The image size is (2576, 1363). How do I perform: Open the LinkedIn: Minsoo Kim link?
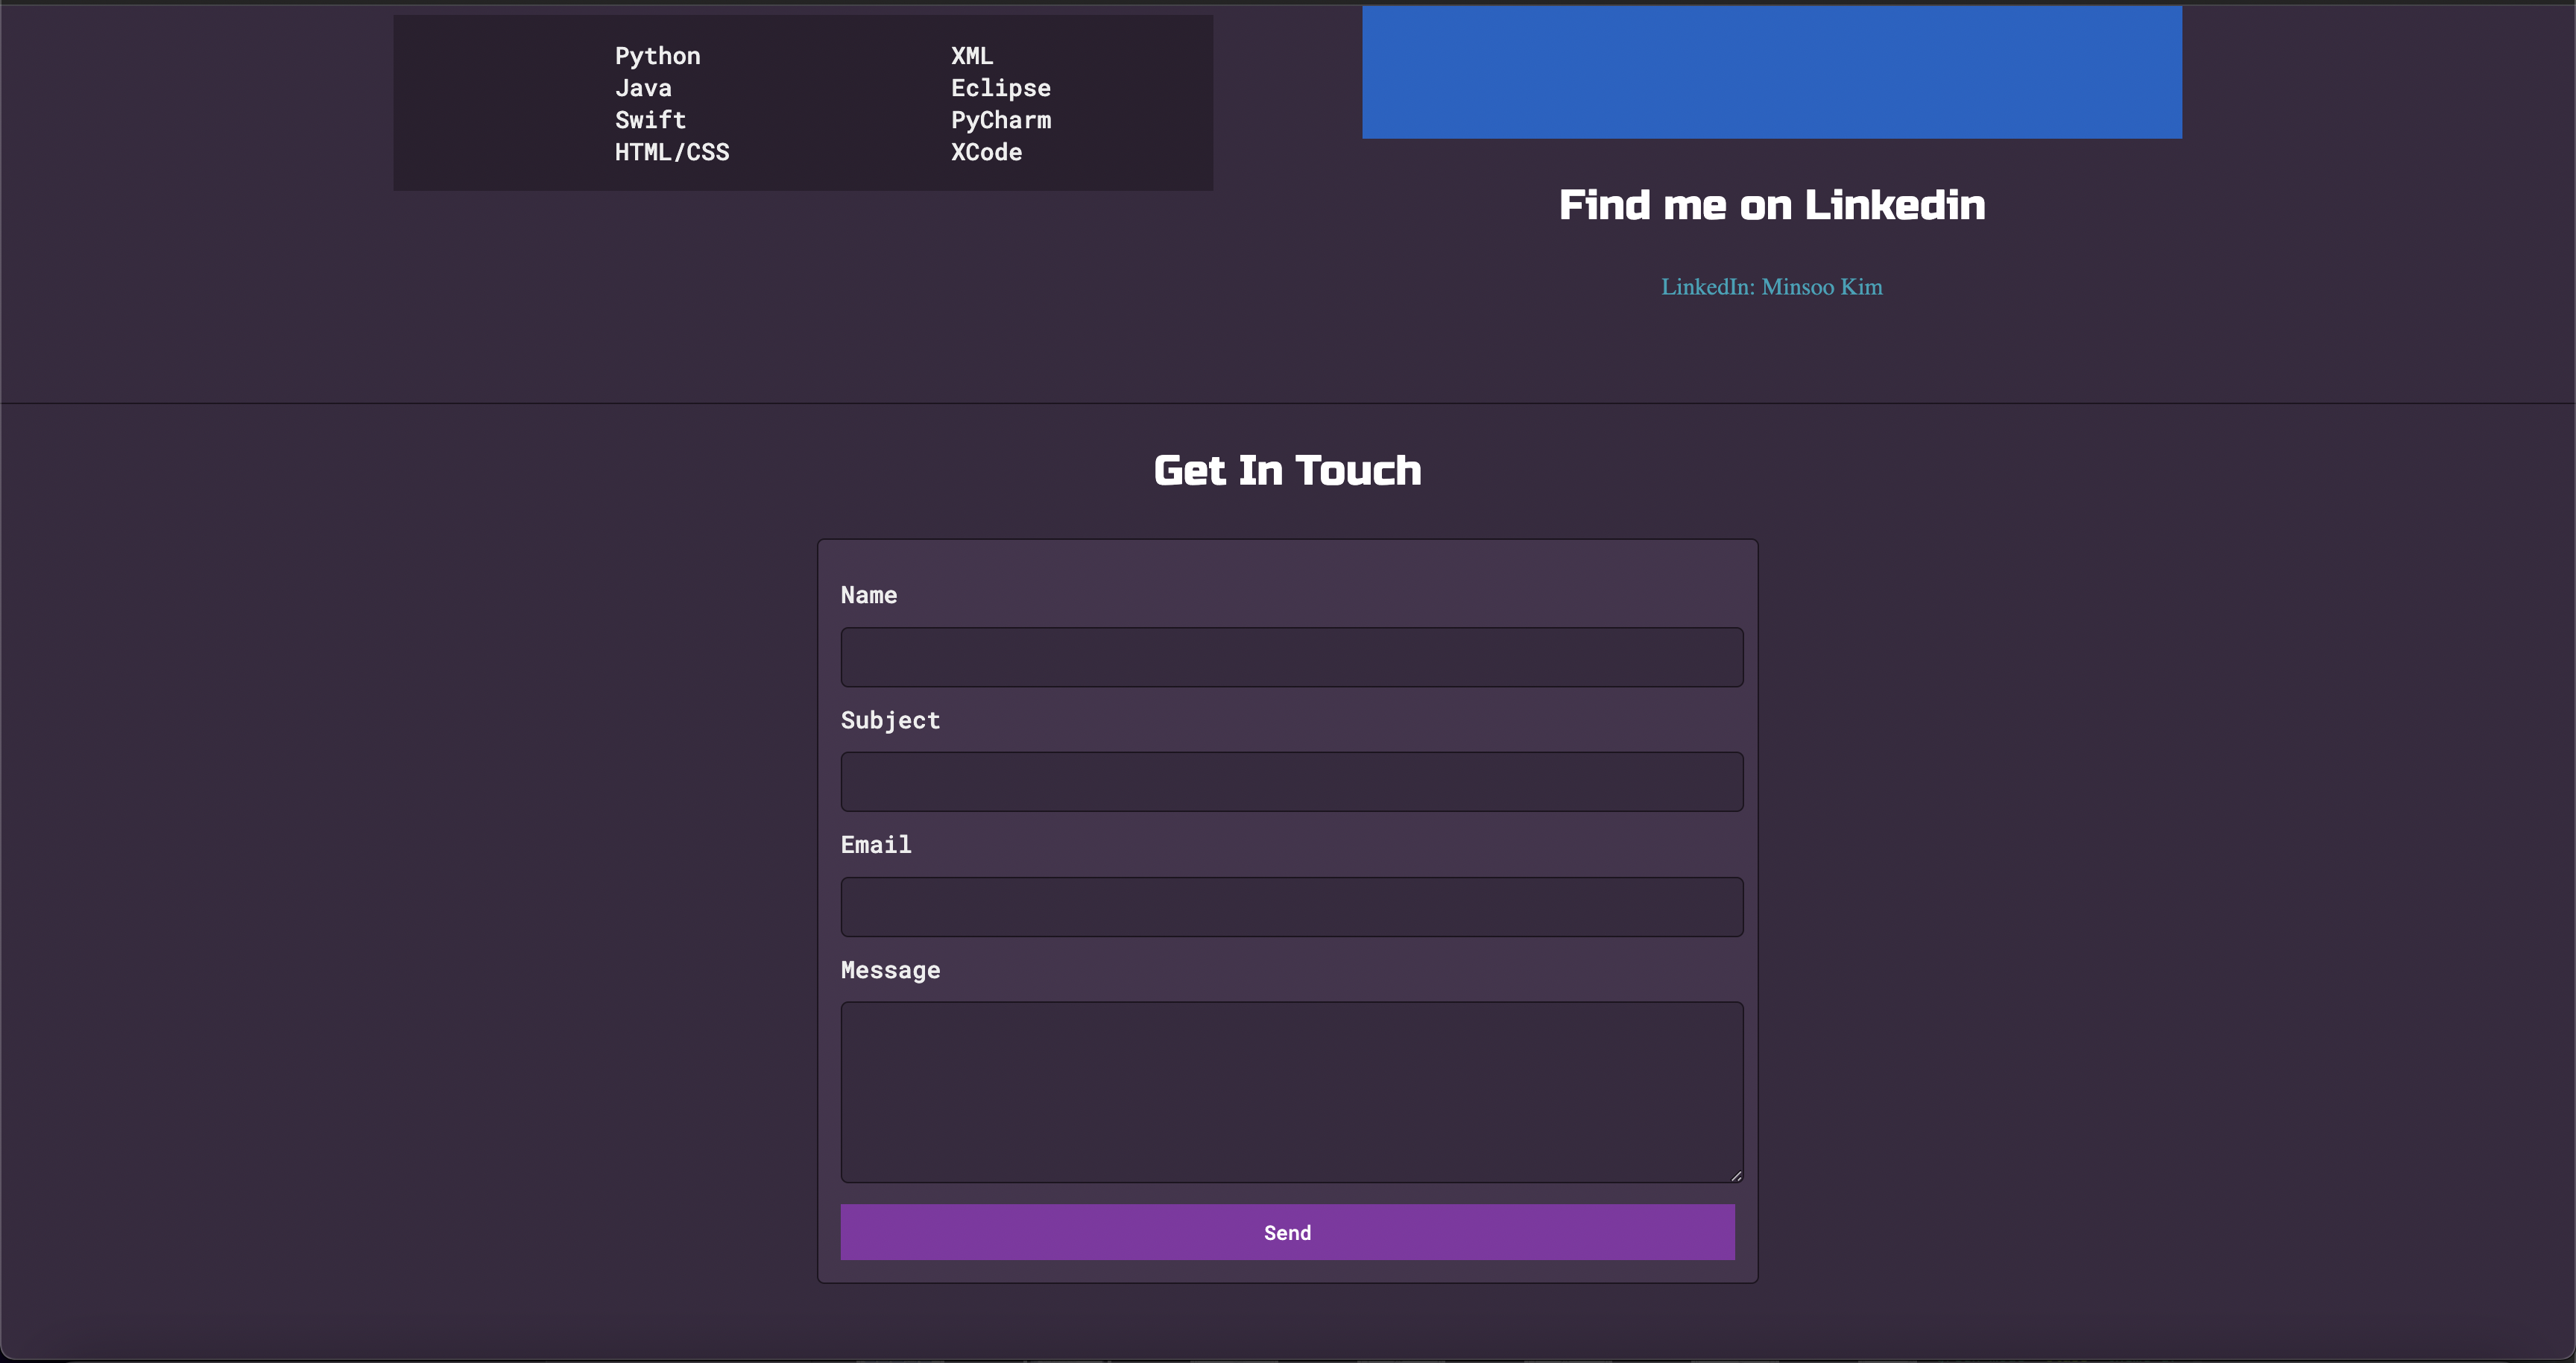click(1771, 287)
